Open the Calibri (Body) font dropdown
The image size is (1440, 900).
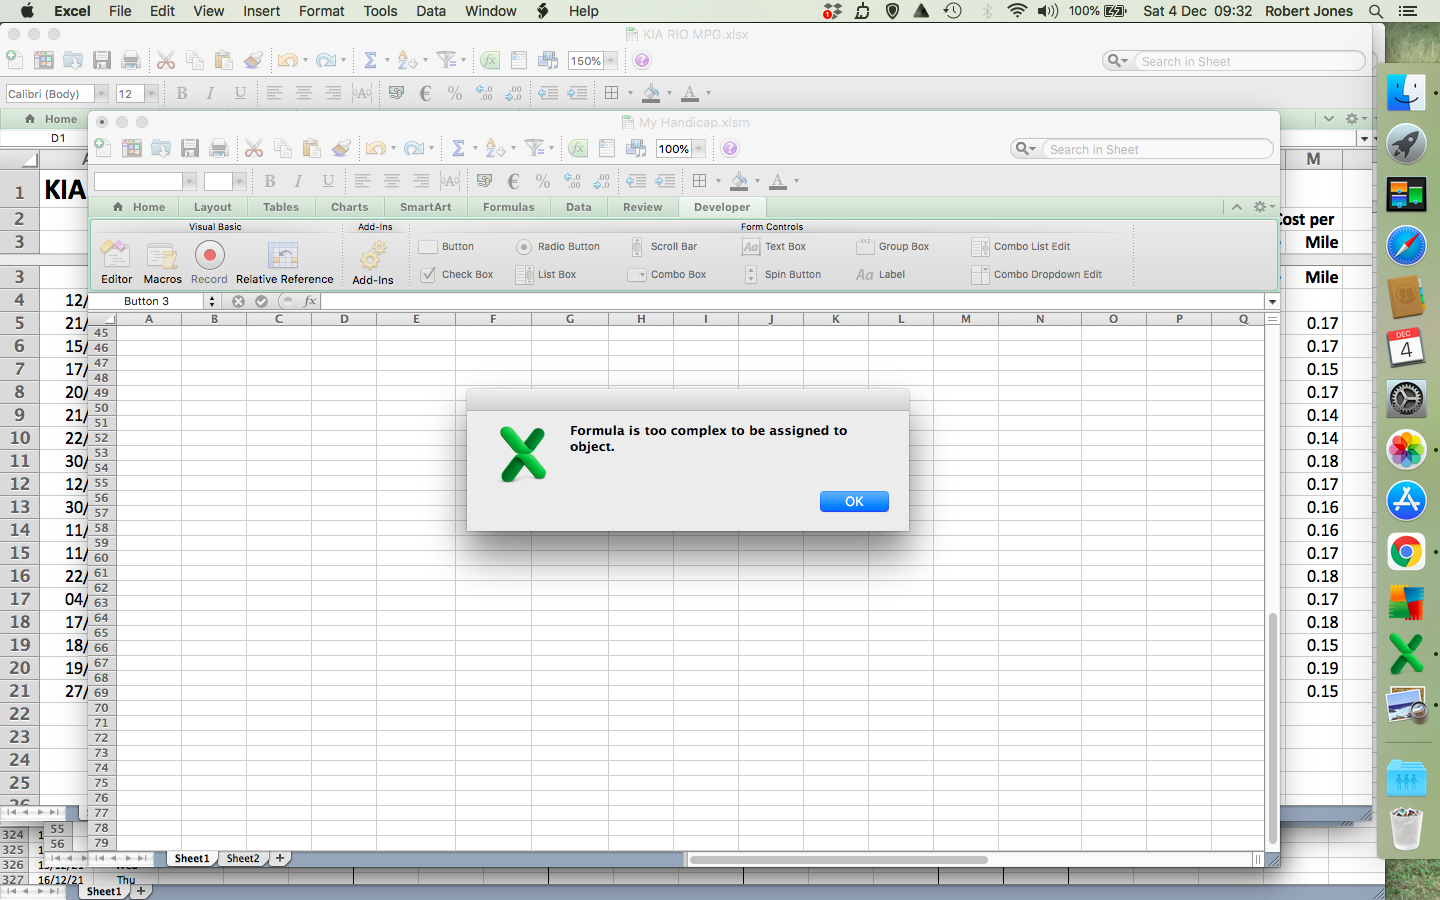click(x=101, y=93)
